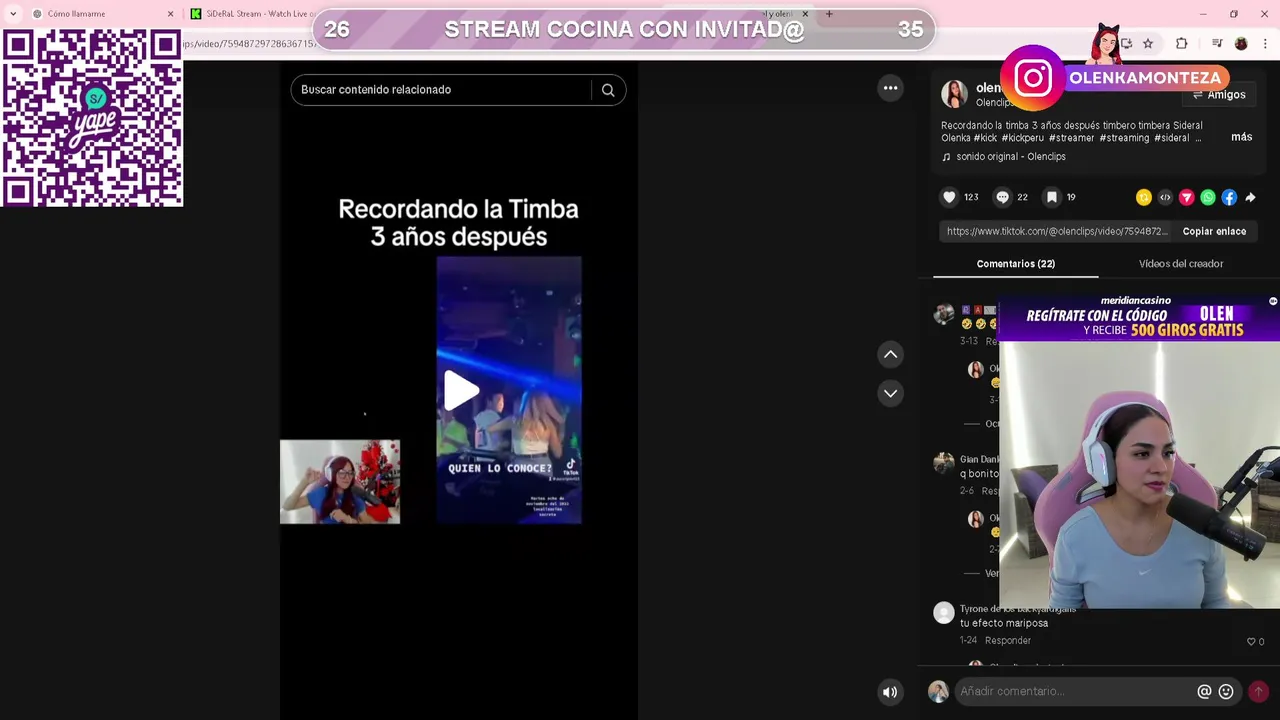Image resolution: width=1280 pixels, height=720 pixels.
Task: Go to next video with down arrow
Action: 890,393
